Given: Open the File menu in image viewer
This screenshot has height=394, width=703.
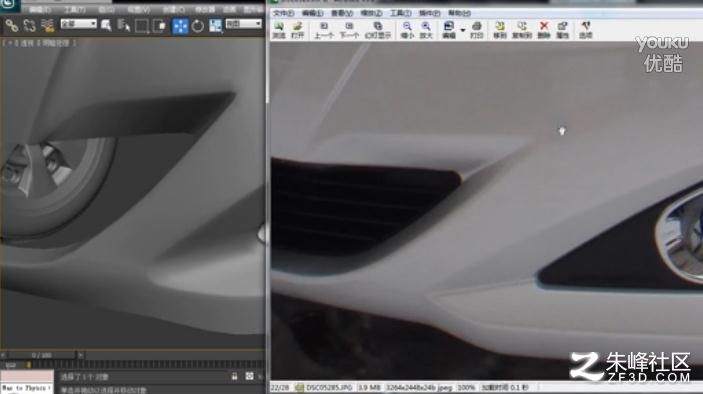Looking at the screenshot, I should point(283,13).
